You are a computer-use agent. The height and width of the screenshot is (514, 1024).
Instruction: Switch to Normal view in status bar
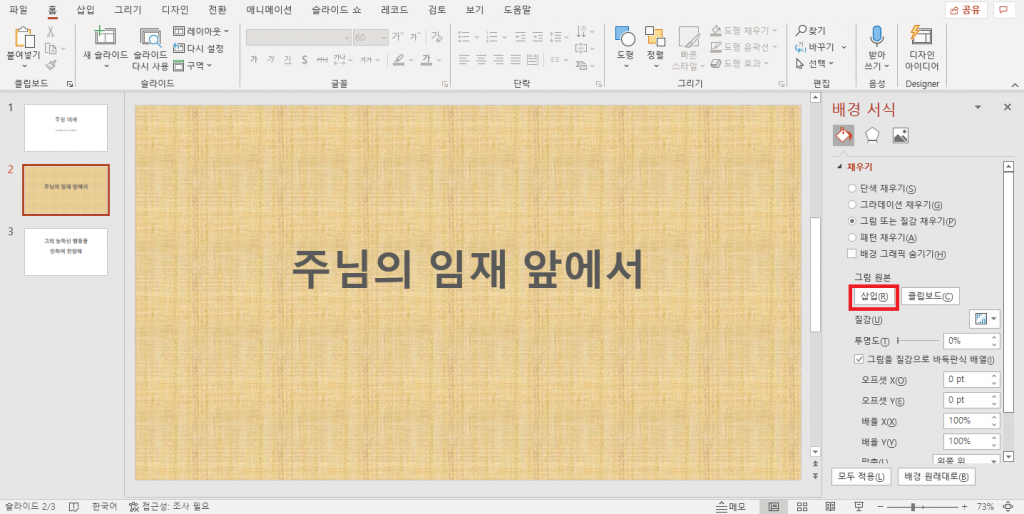(x=774, y=507)
